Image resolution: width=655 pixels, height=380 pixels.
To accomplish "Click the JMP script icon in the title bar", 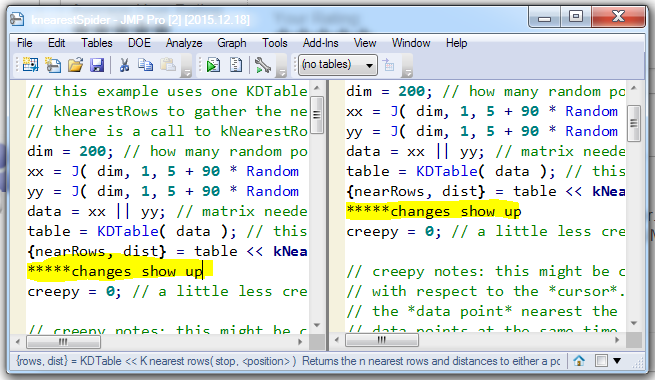I will [17, 19].
